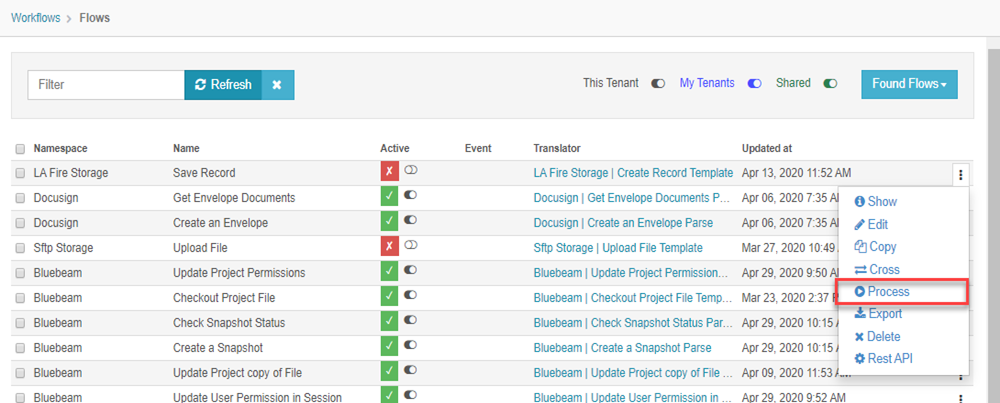
Task: Click the Namespace column header
Action: [x=61, y=149]
